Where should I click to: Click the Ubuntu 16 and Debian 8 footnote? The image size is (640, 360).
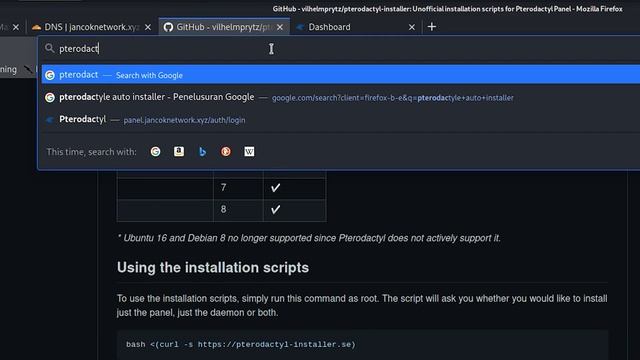click(309, 238)
